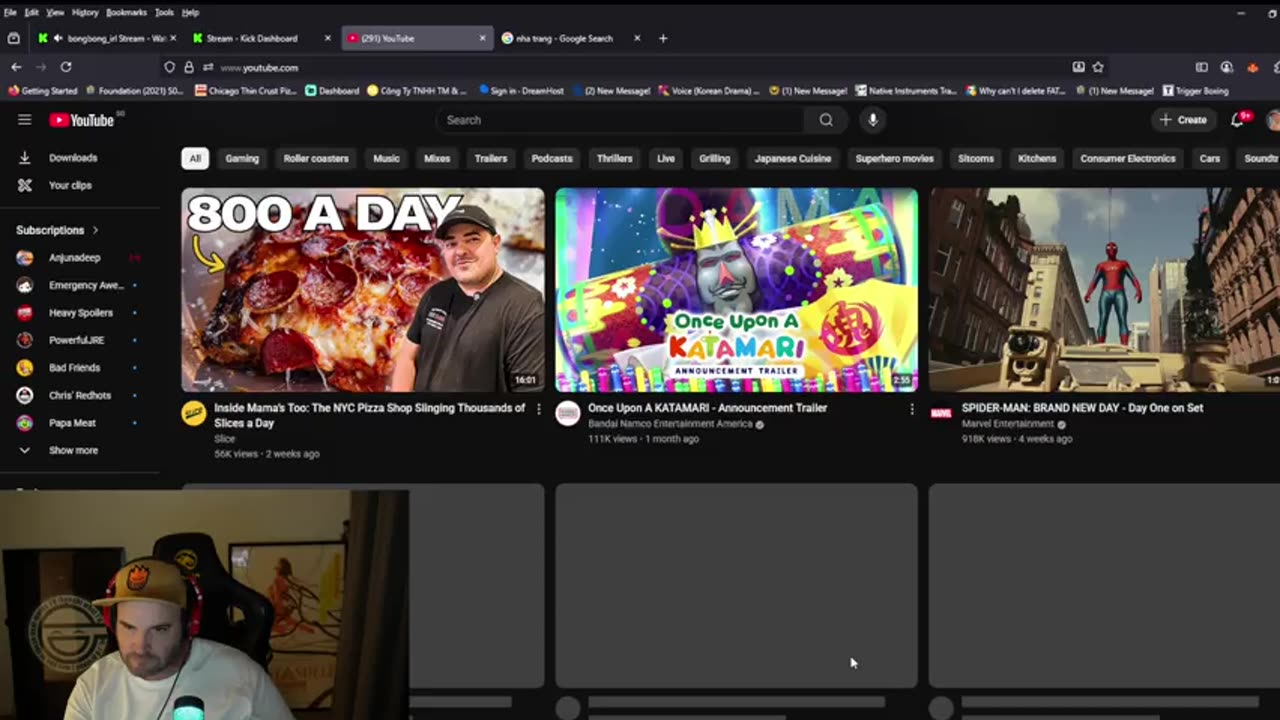Open the Bookmarks menu
Viewport: 1280px width, 720px height.
[127, 12]
